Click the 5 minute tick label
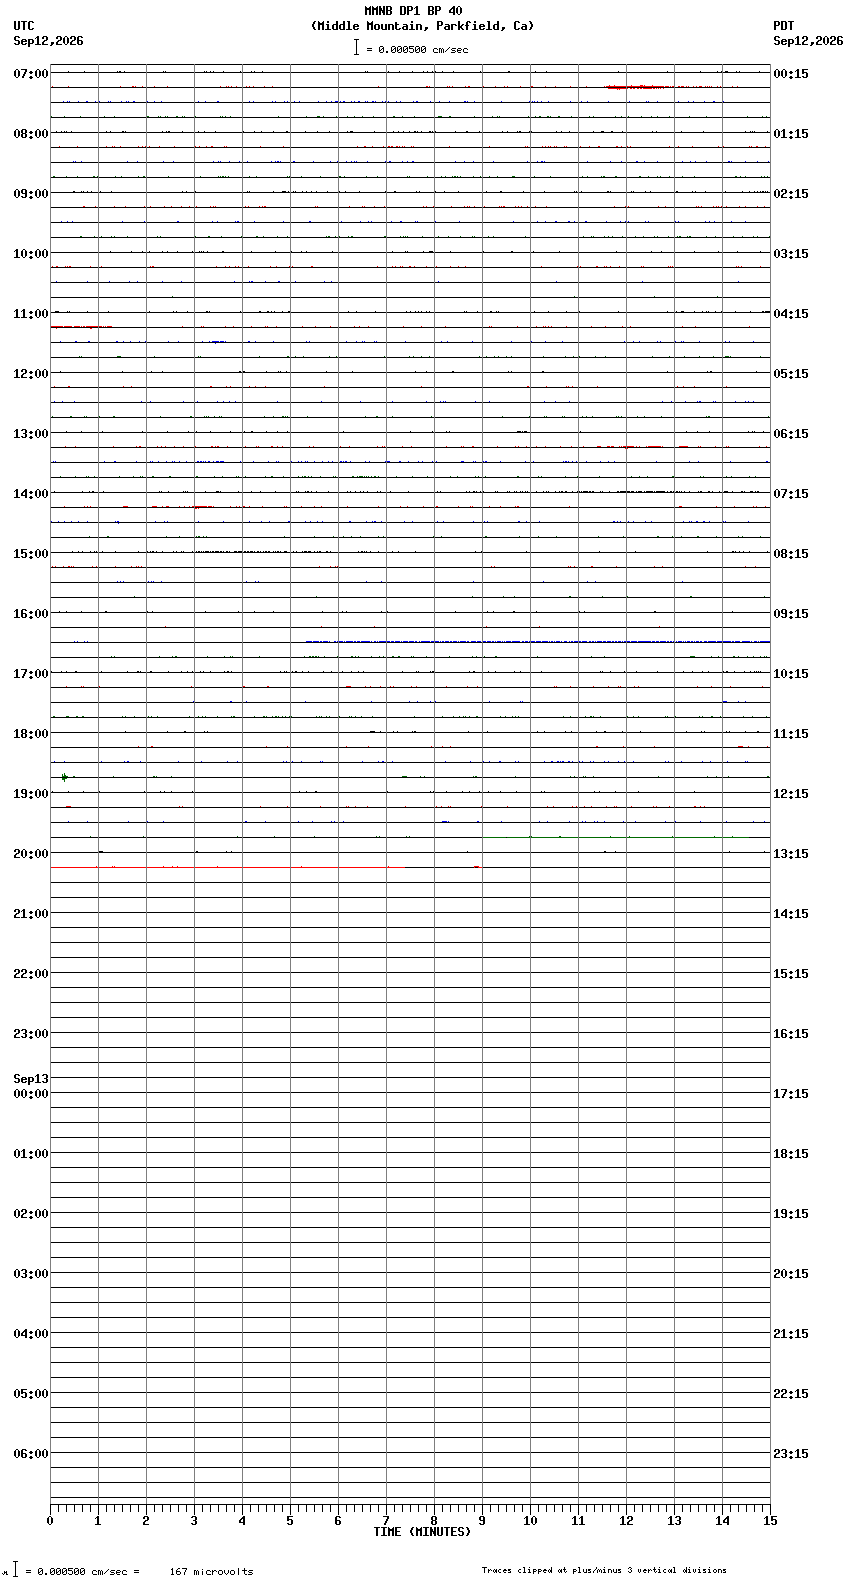850x1584 pixels. (290, 1521)
